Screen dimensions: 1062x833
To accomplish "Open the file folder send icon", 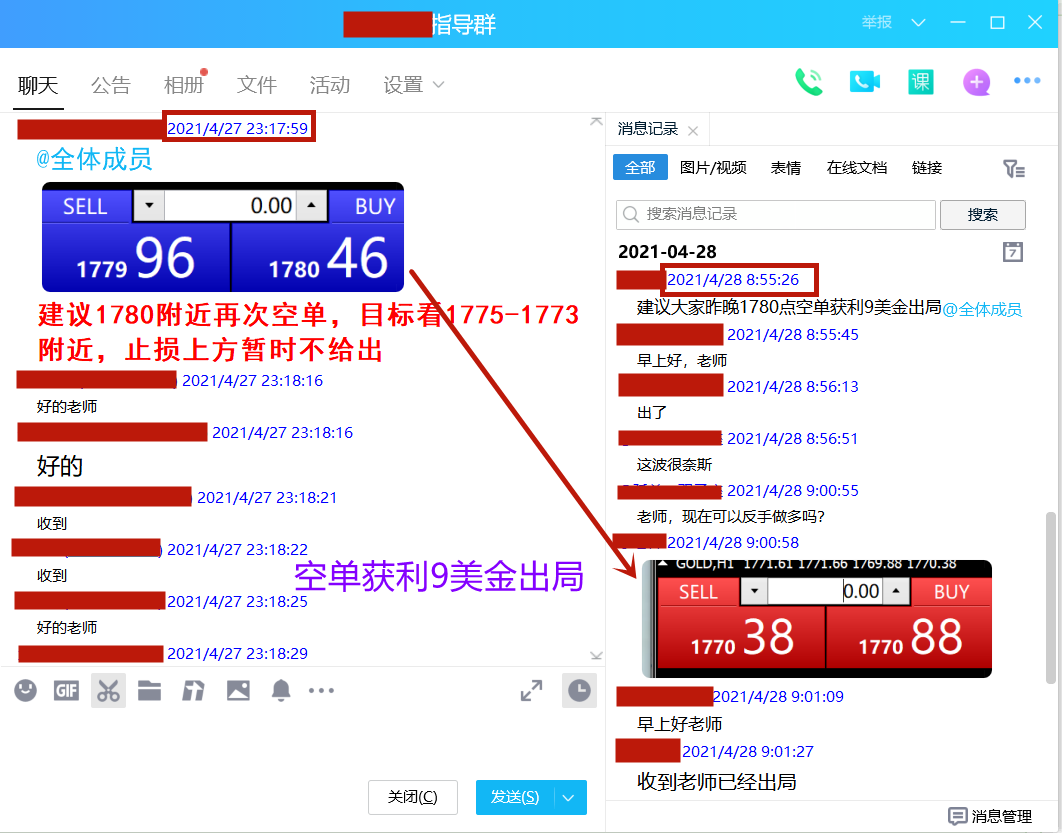I will pos(149,690).
